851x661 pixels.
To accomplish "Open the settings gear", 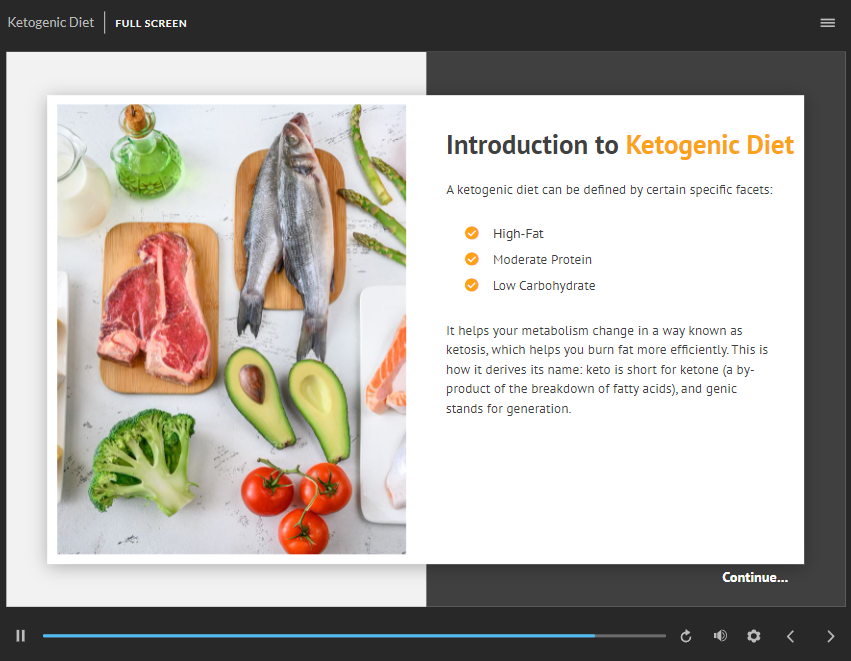I will click(754, 635).
